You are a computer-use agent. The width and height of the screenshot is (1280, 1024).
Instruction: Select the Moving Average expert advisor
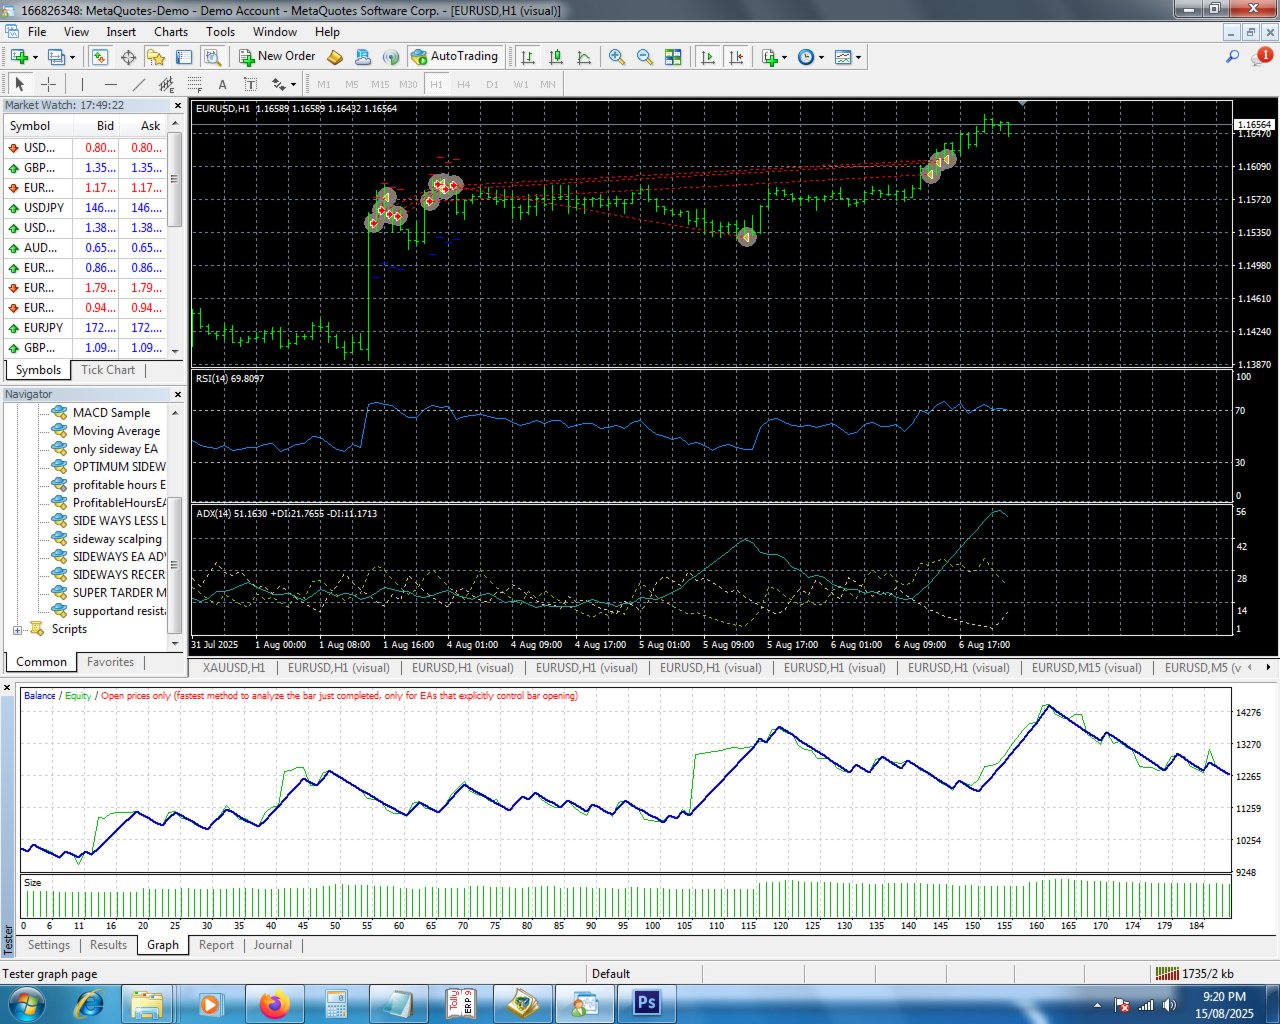[116, 431]
